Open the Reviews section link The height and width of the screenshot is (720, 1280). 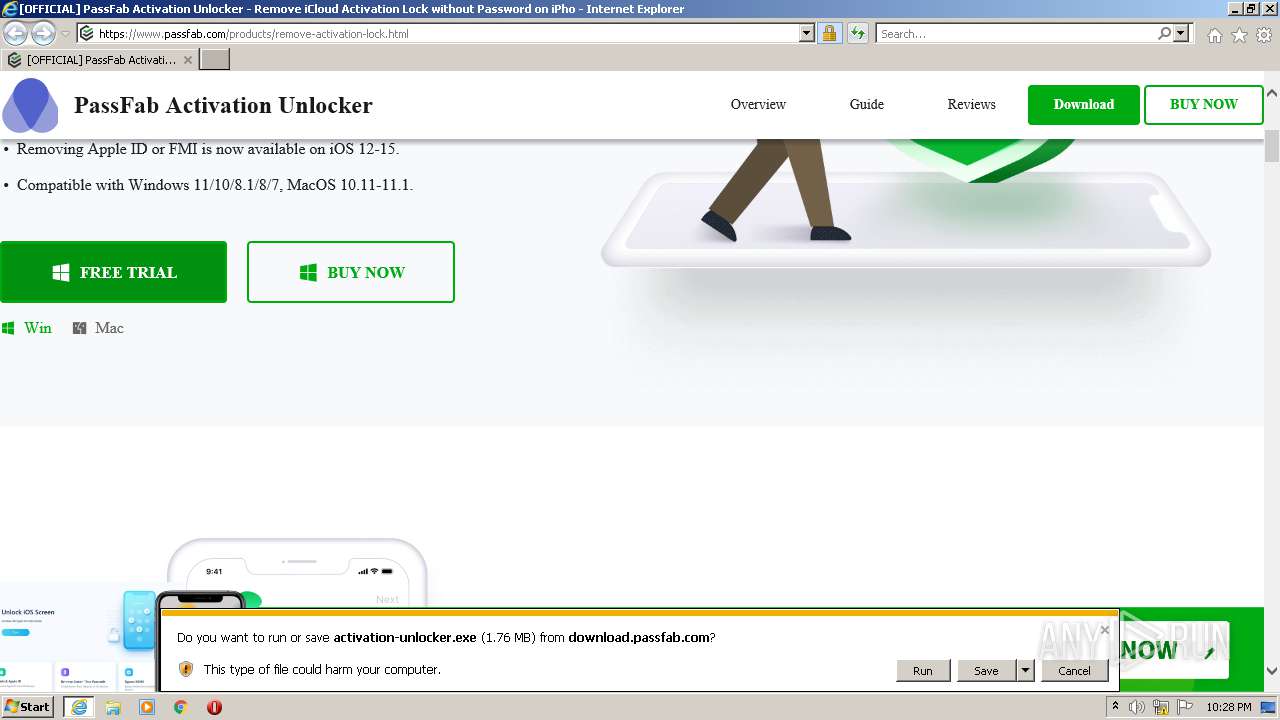click(x=972, y=104)
